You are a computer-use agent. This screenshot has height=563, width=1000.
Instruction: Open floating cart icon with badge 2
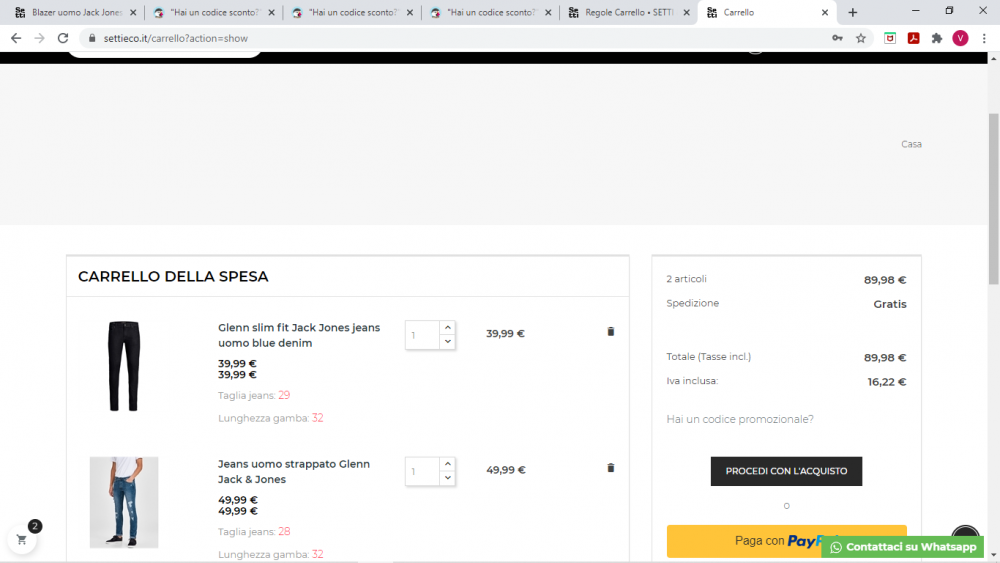[22, 539]
